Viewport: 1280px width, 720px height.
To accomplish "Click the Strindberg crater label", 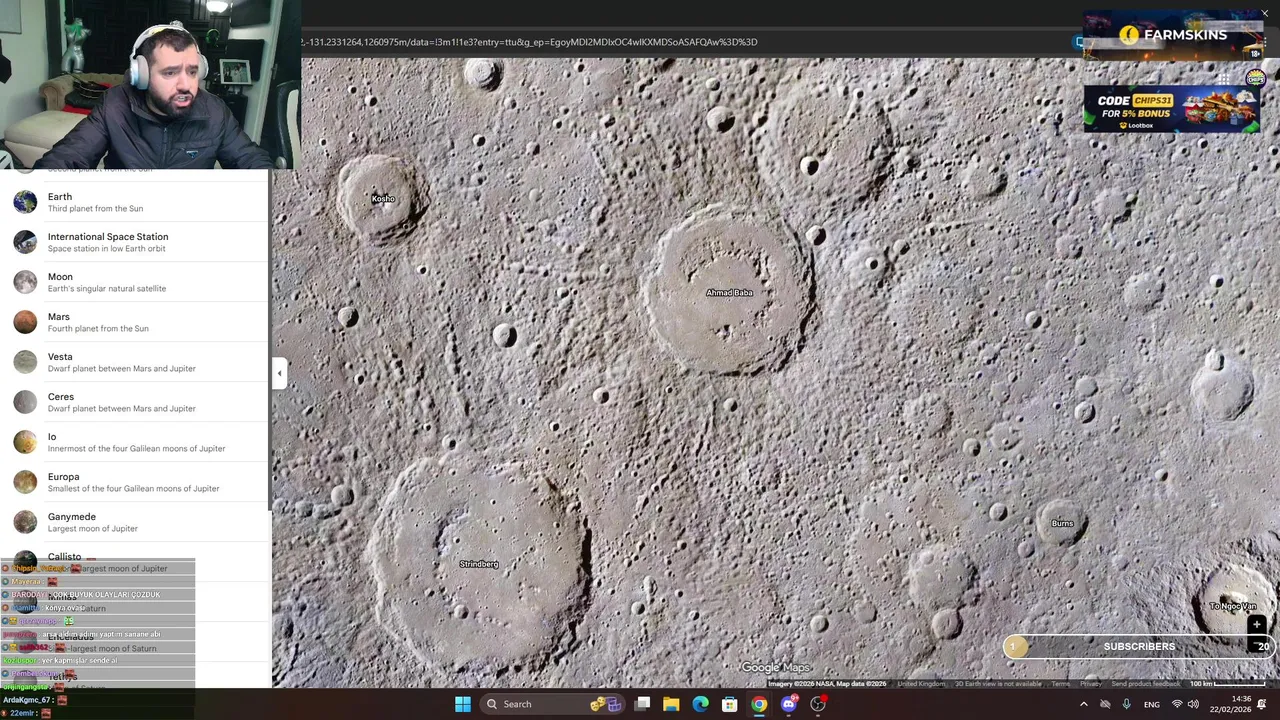I will 478,564.
